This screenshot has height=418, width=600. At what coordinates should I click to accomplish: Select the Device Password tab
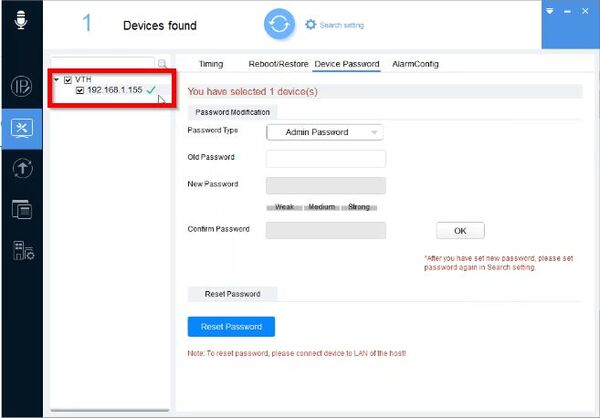(x=347, y=64)
